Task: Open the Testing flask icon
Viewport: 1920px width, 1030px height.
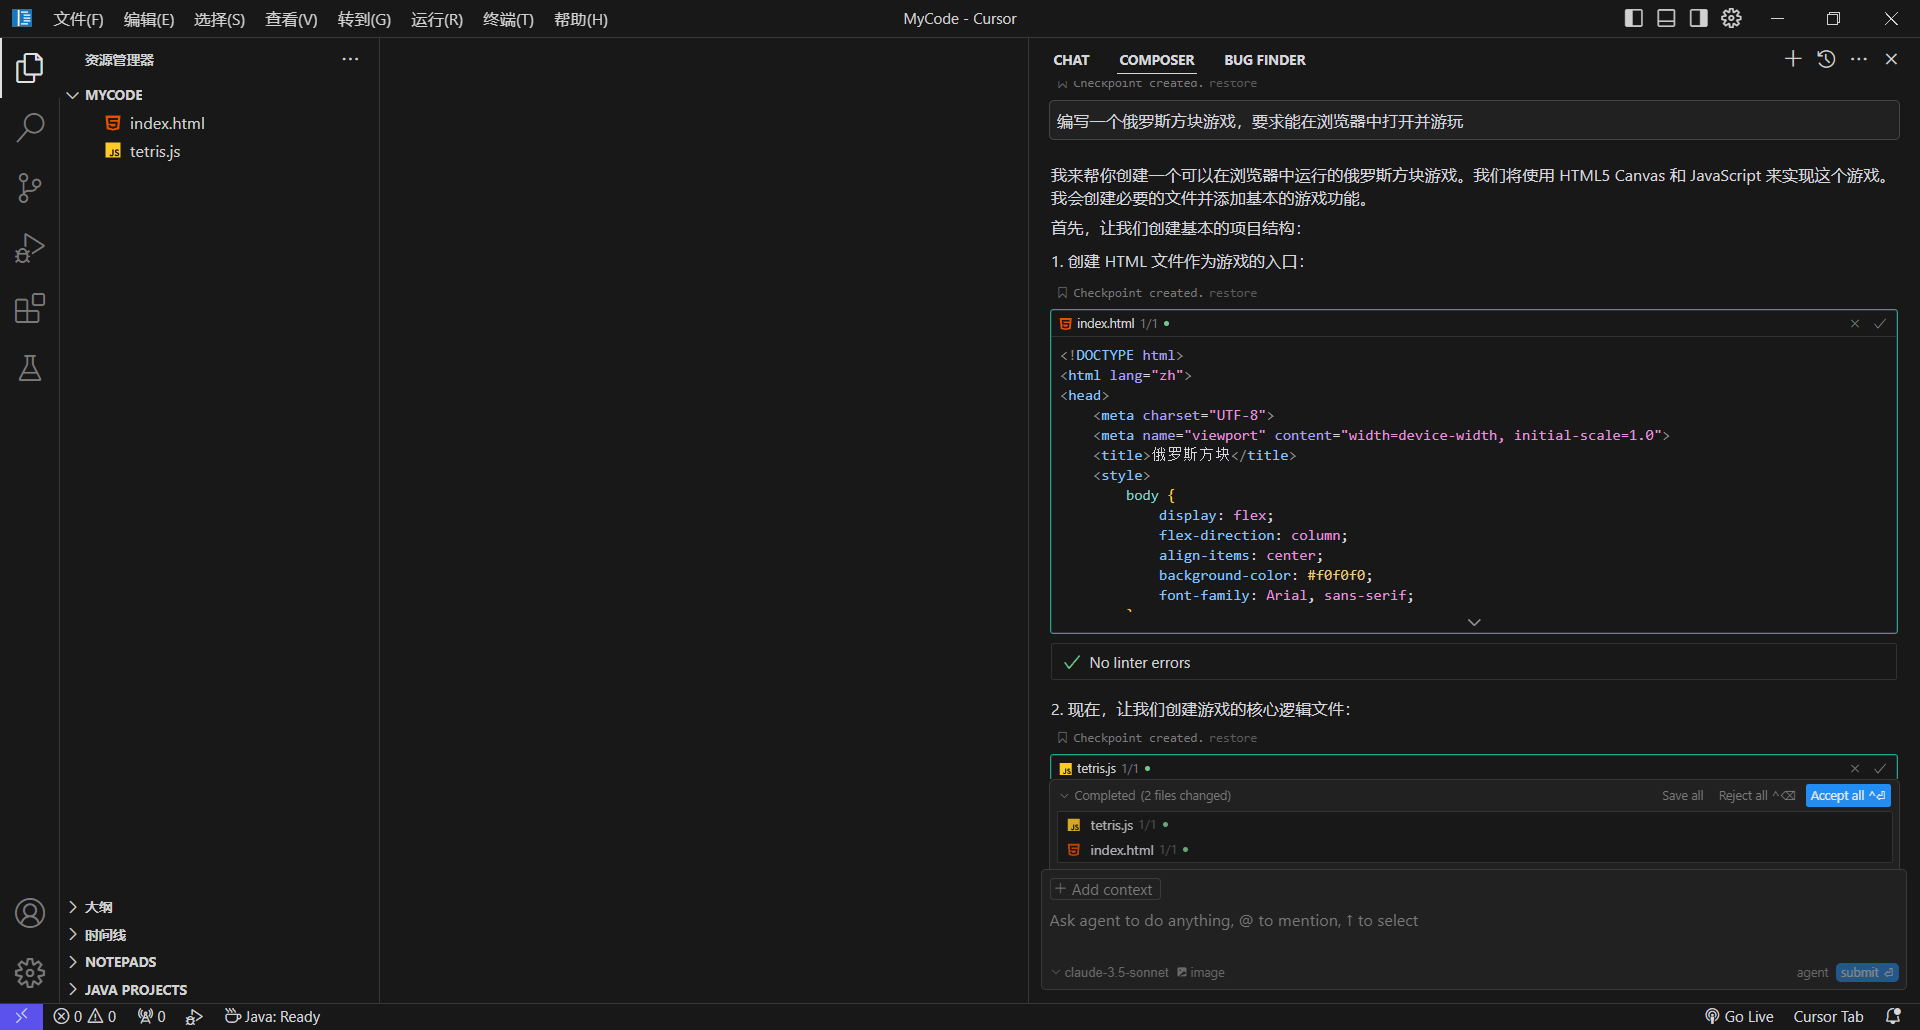Action: [30, 368]
